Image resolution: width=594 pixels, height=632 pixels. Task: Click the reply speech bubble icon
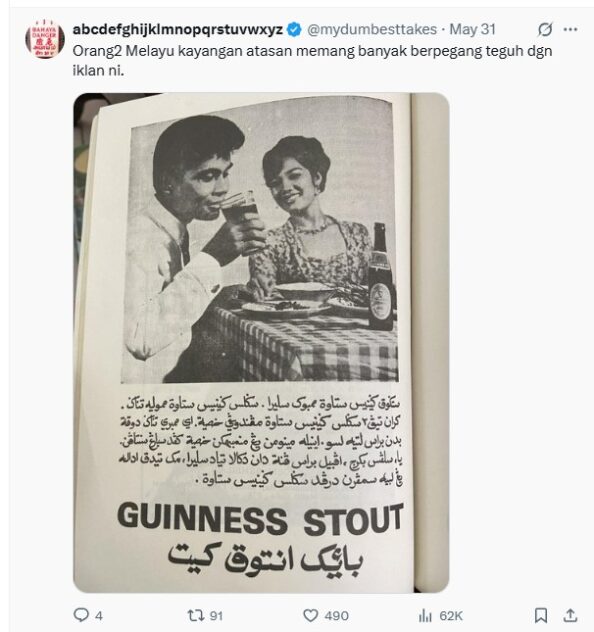[81, 615]
